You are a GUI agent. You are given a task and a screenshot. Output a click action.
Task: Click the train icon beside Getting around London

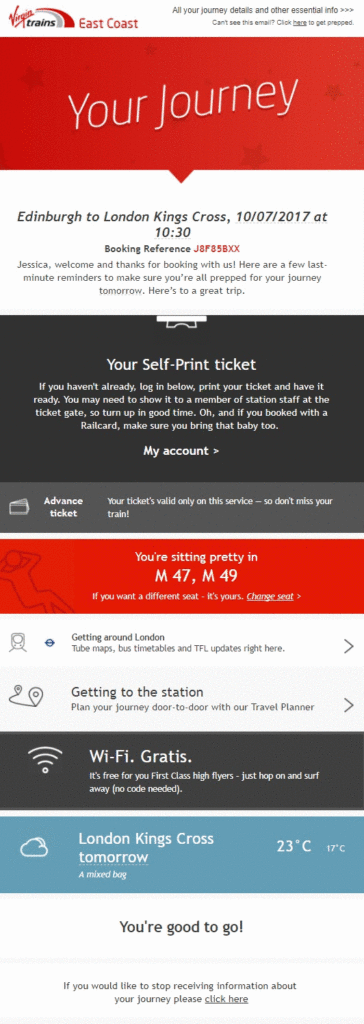[18, 643]
